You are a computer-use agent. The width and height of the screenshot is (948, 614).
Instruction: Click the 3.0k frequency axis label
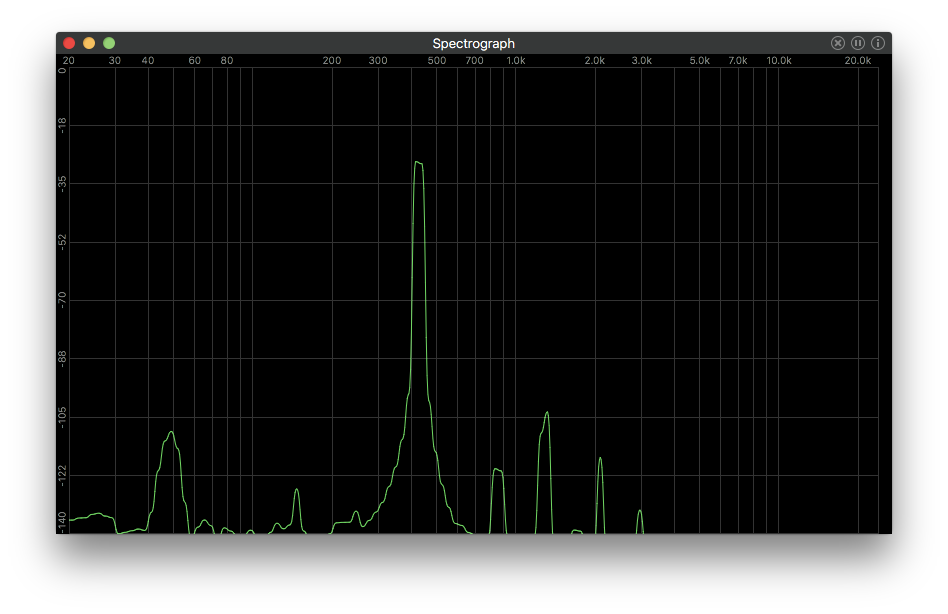click(x=642, y=60)
